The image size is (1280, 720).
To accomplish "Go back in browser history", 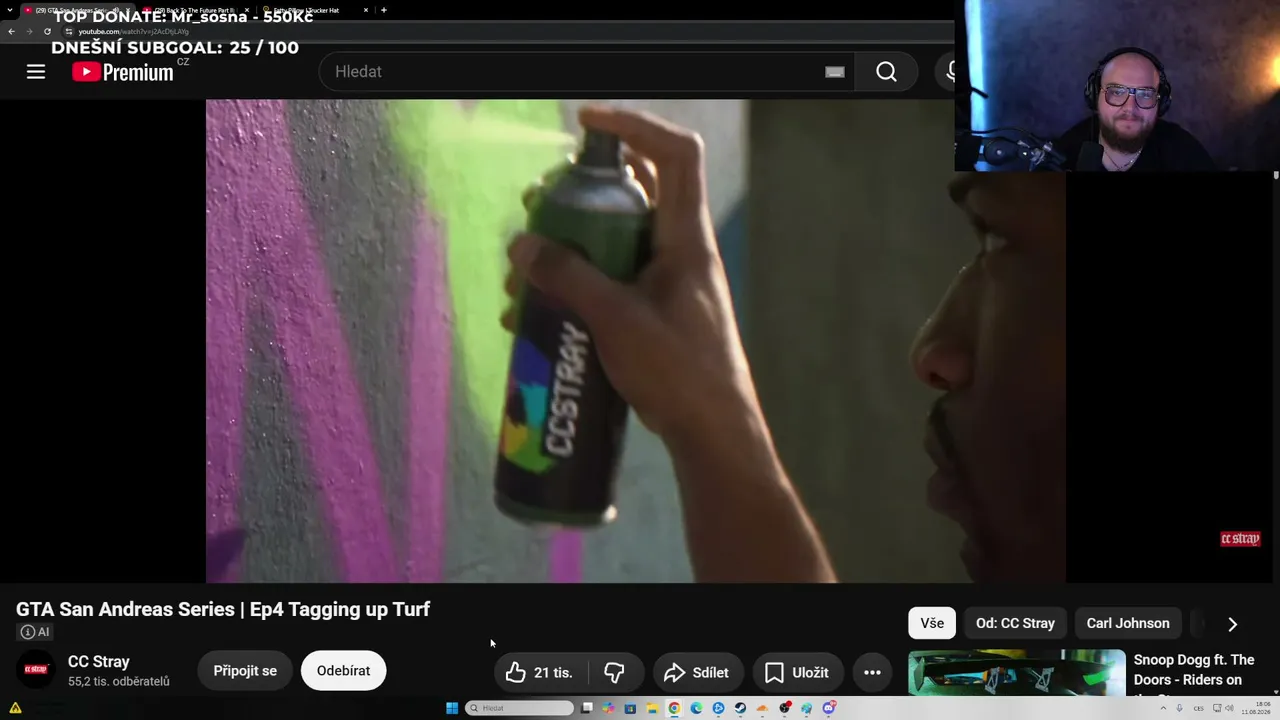I will click(11, 31).
